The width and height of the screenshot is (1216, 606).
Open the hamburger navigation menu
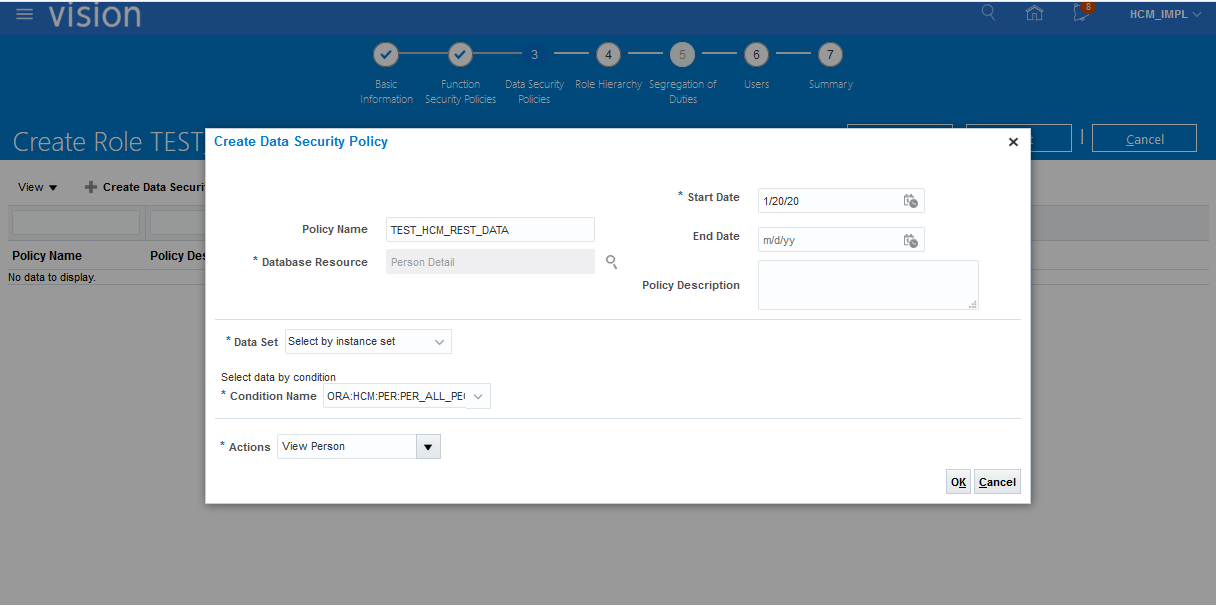click(25, 14)
